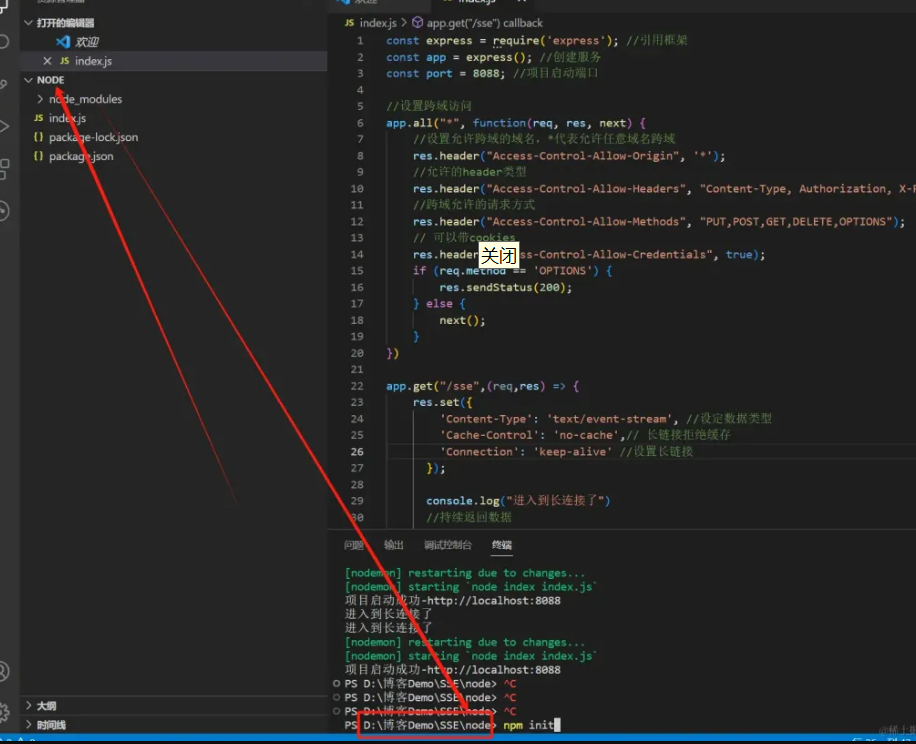
Task: Click the braces icon beside package.json
Action: pyautogui.click(x=39, y=156)
